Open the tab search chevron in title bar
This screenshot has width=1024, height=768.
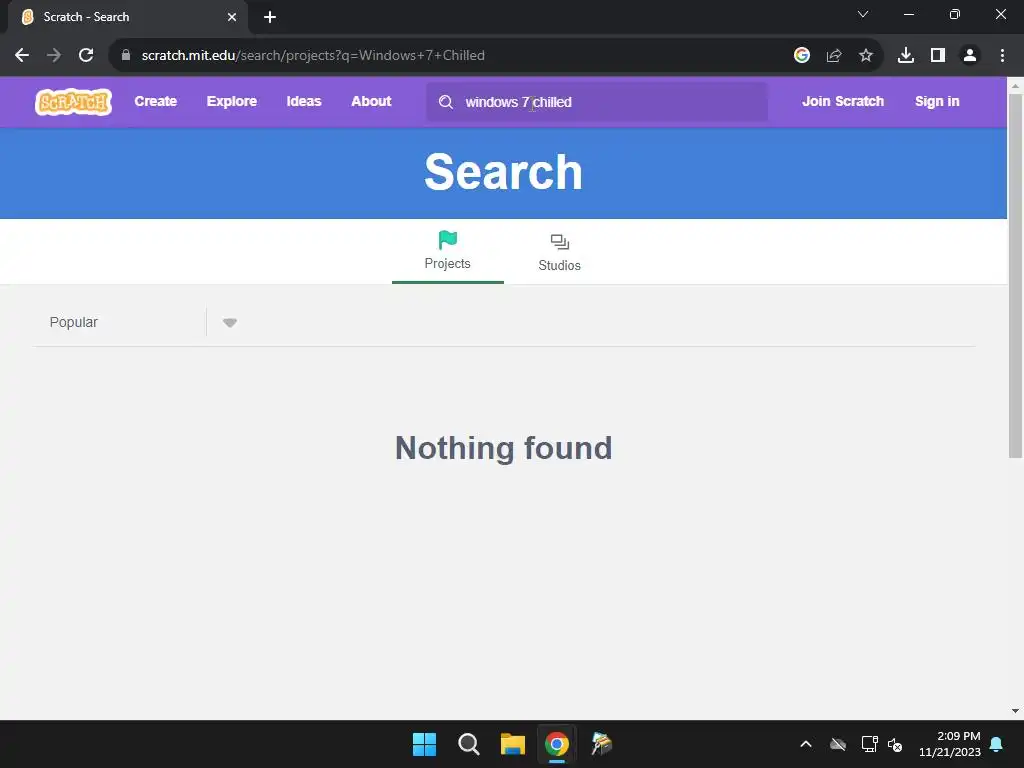pos(863,14)
